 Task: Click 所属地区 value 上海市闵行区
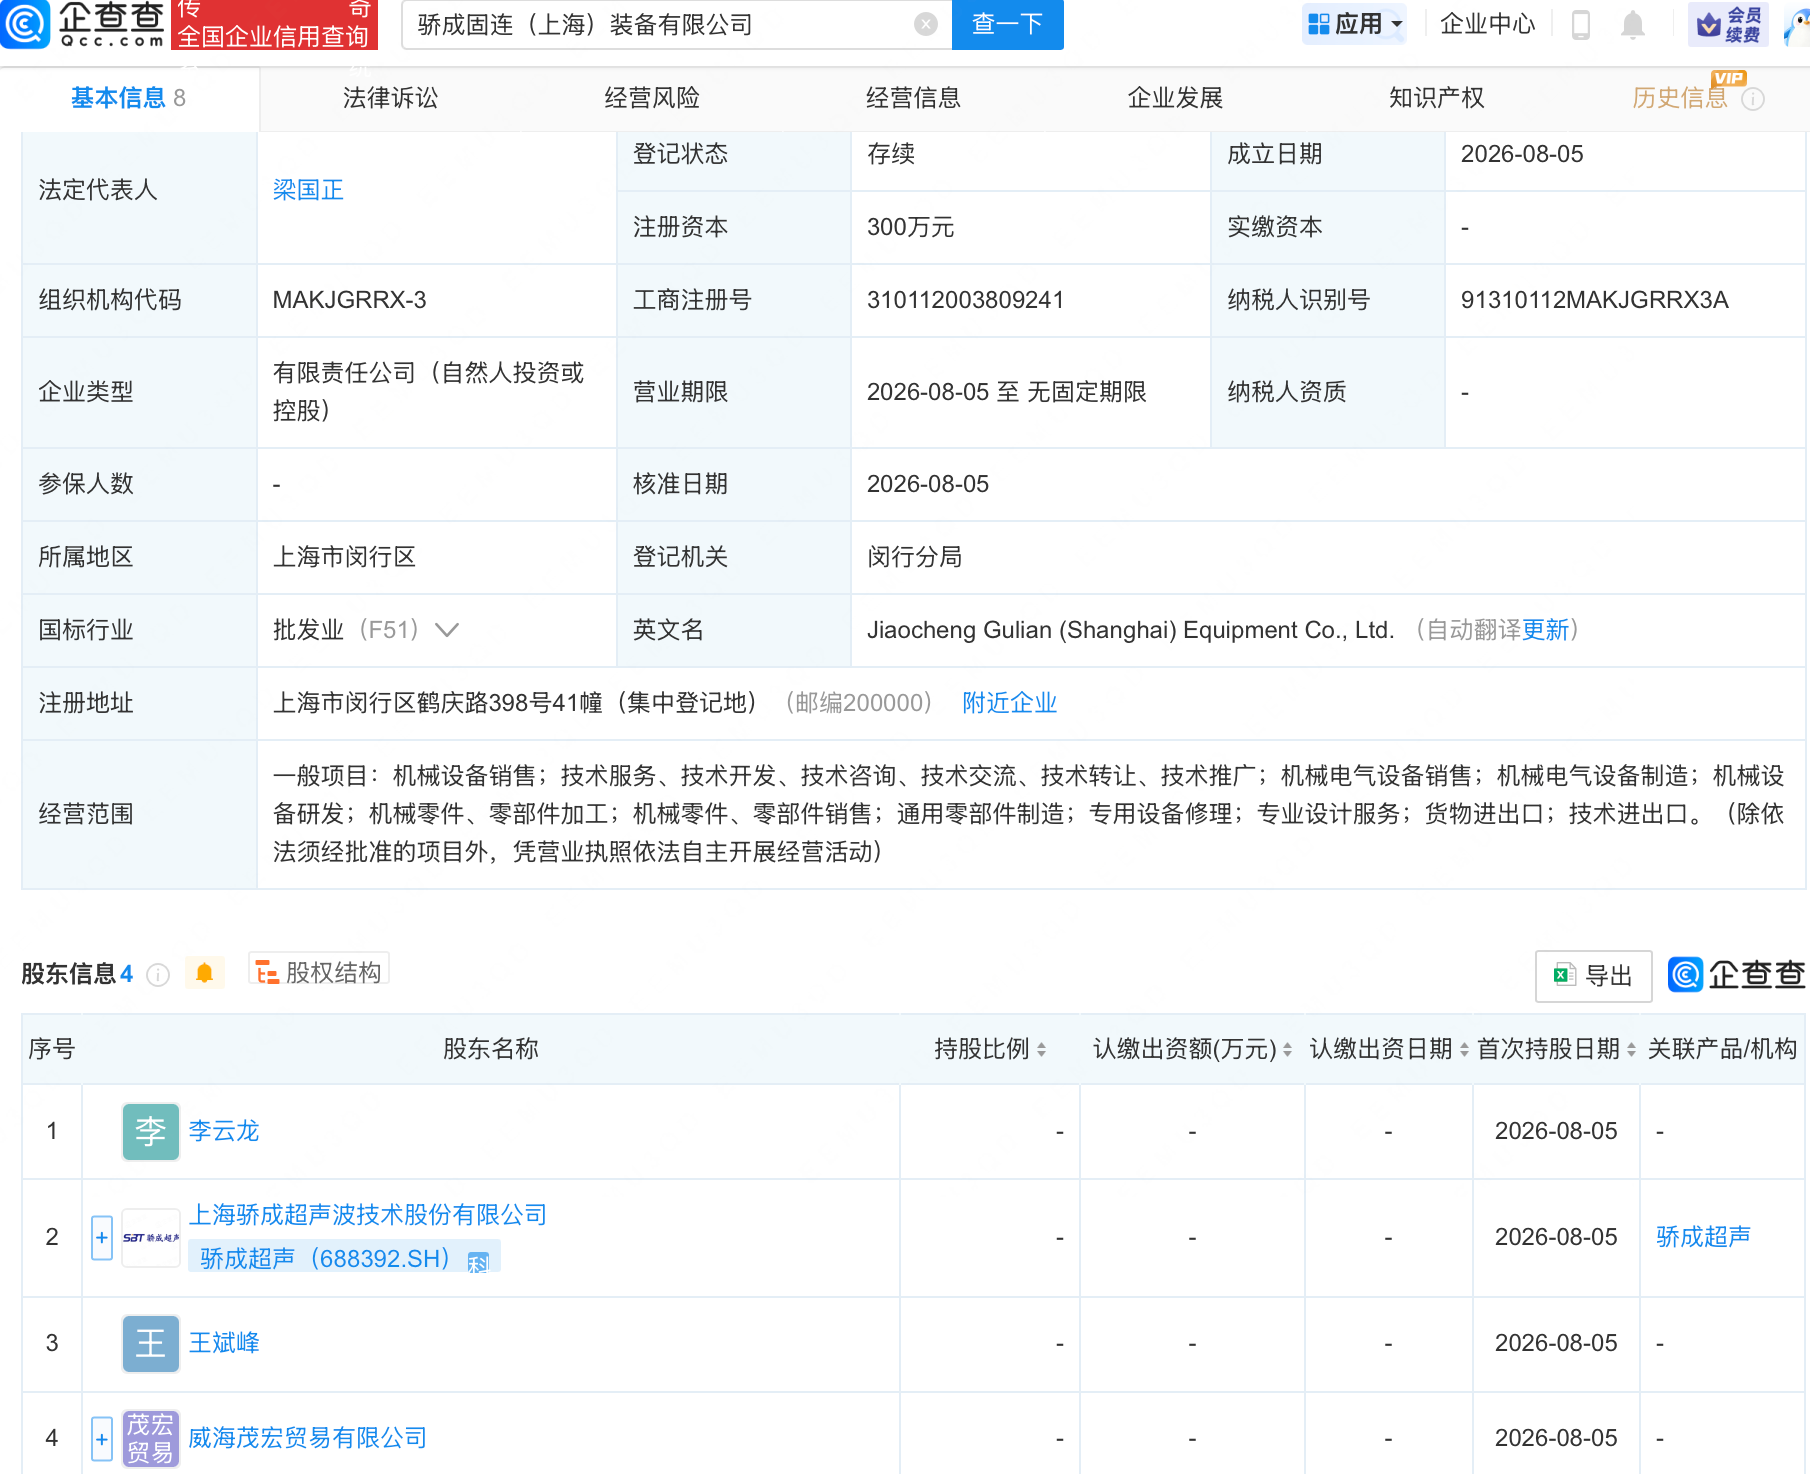point(344,557)
